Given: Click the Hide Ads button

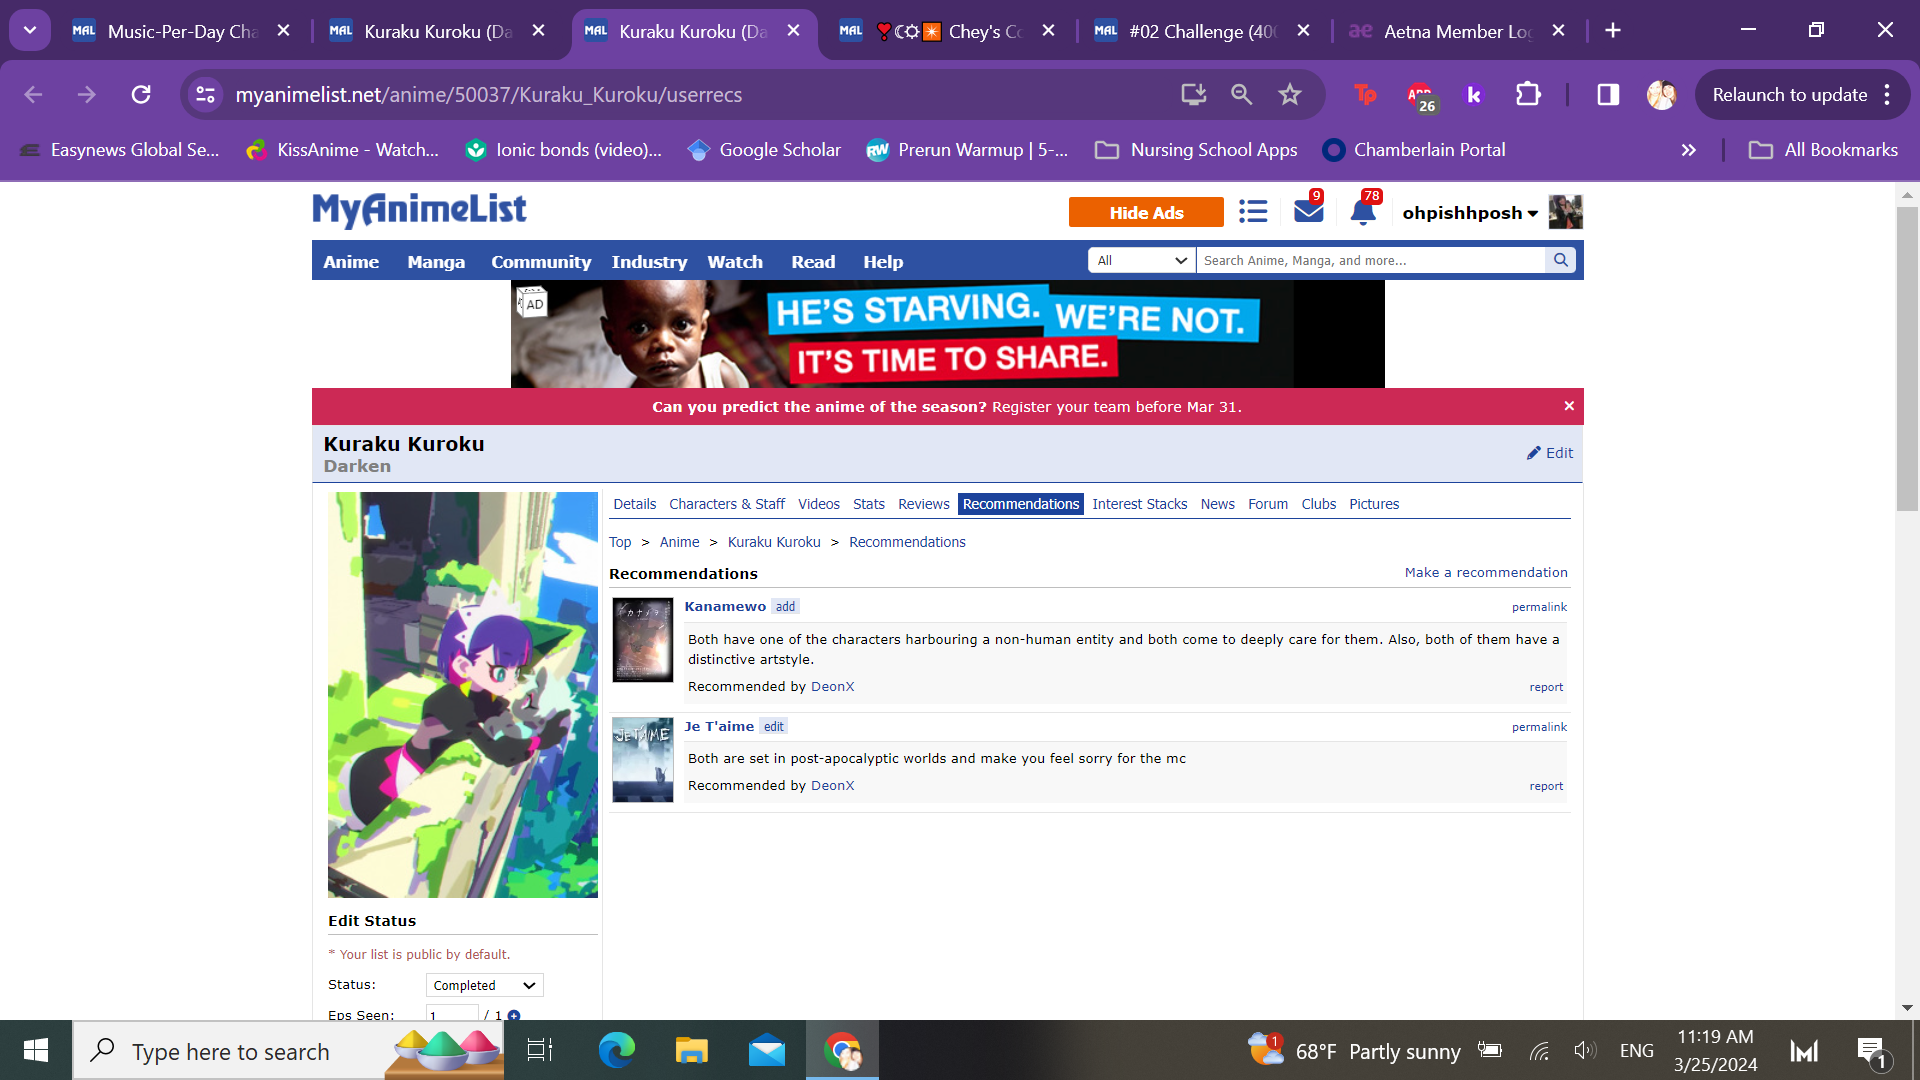Looking at the screenshot, I should pos(1146,213).
